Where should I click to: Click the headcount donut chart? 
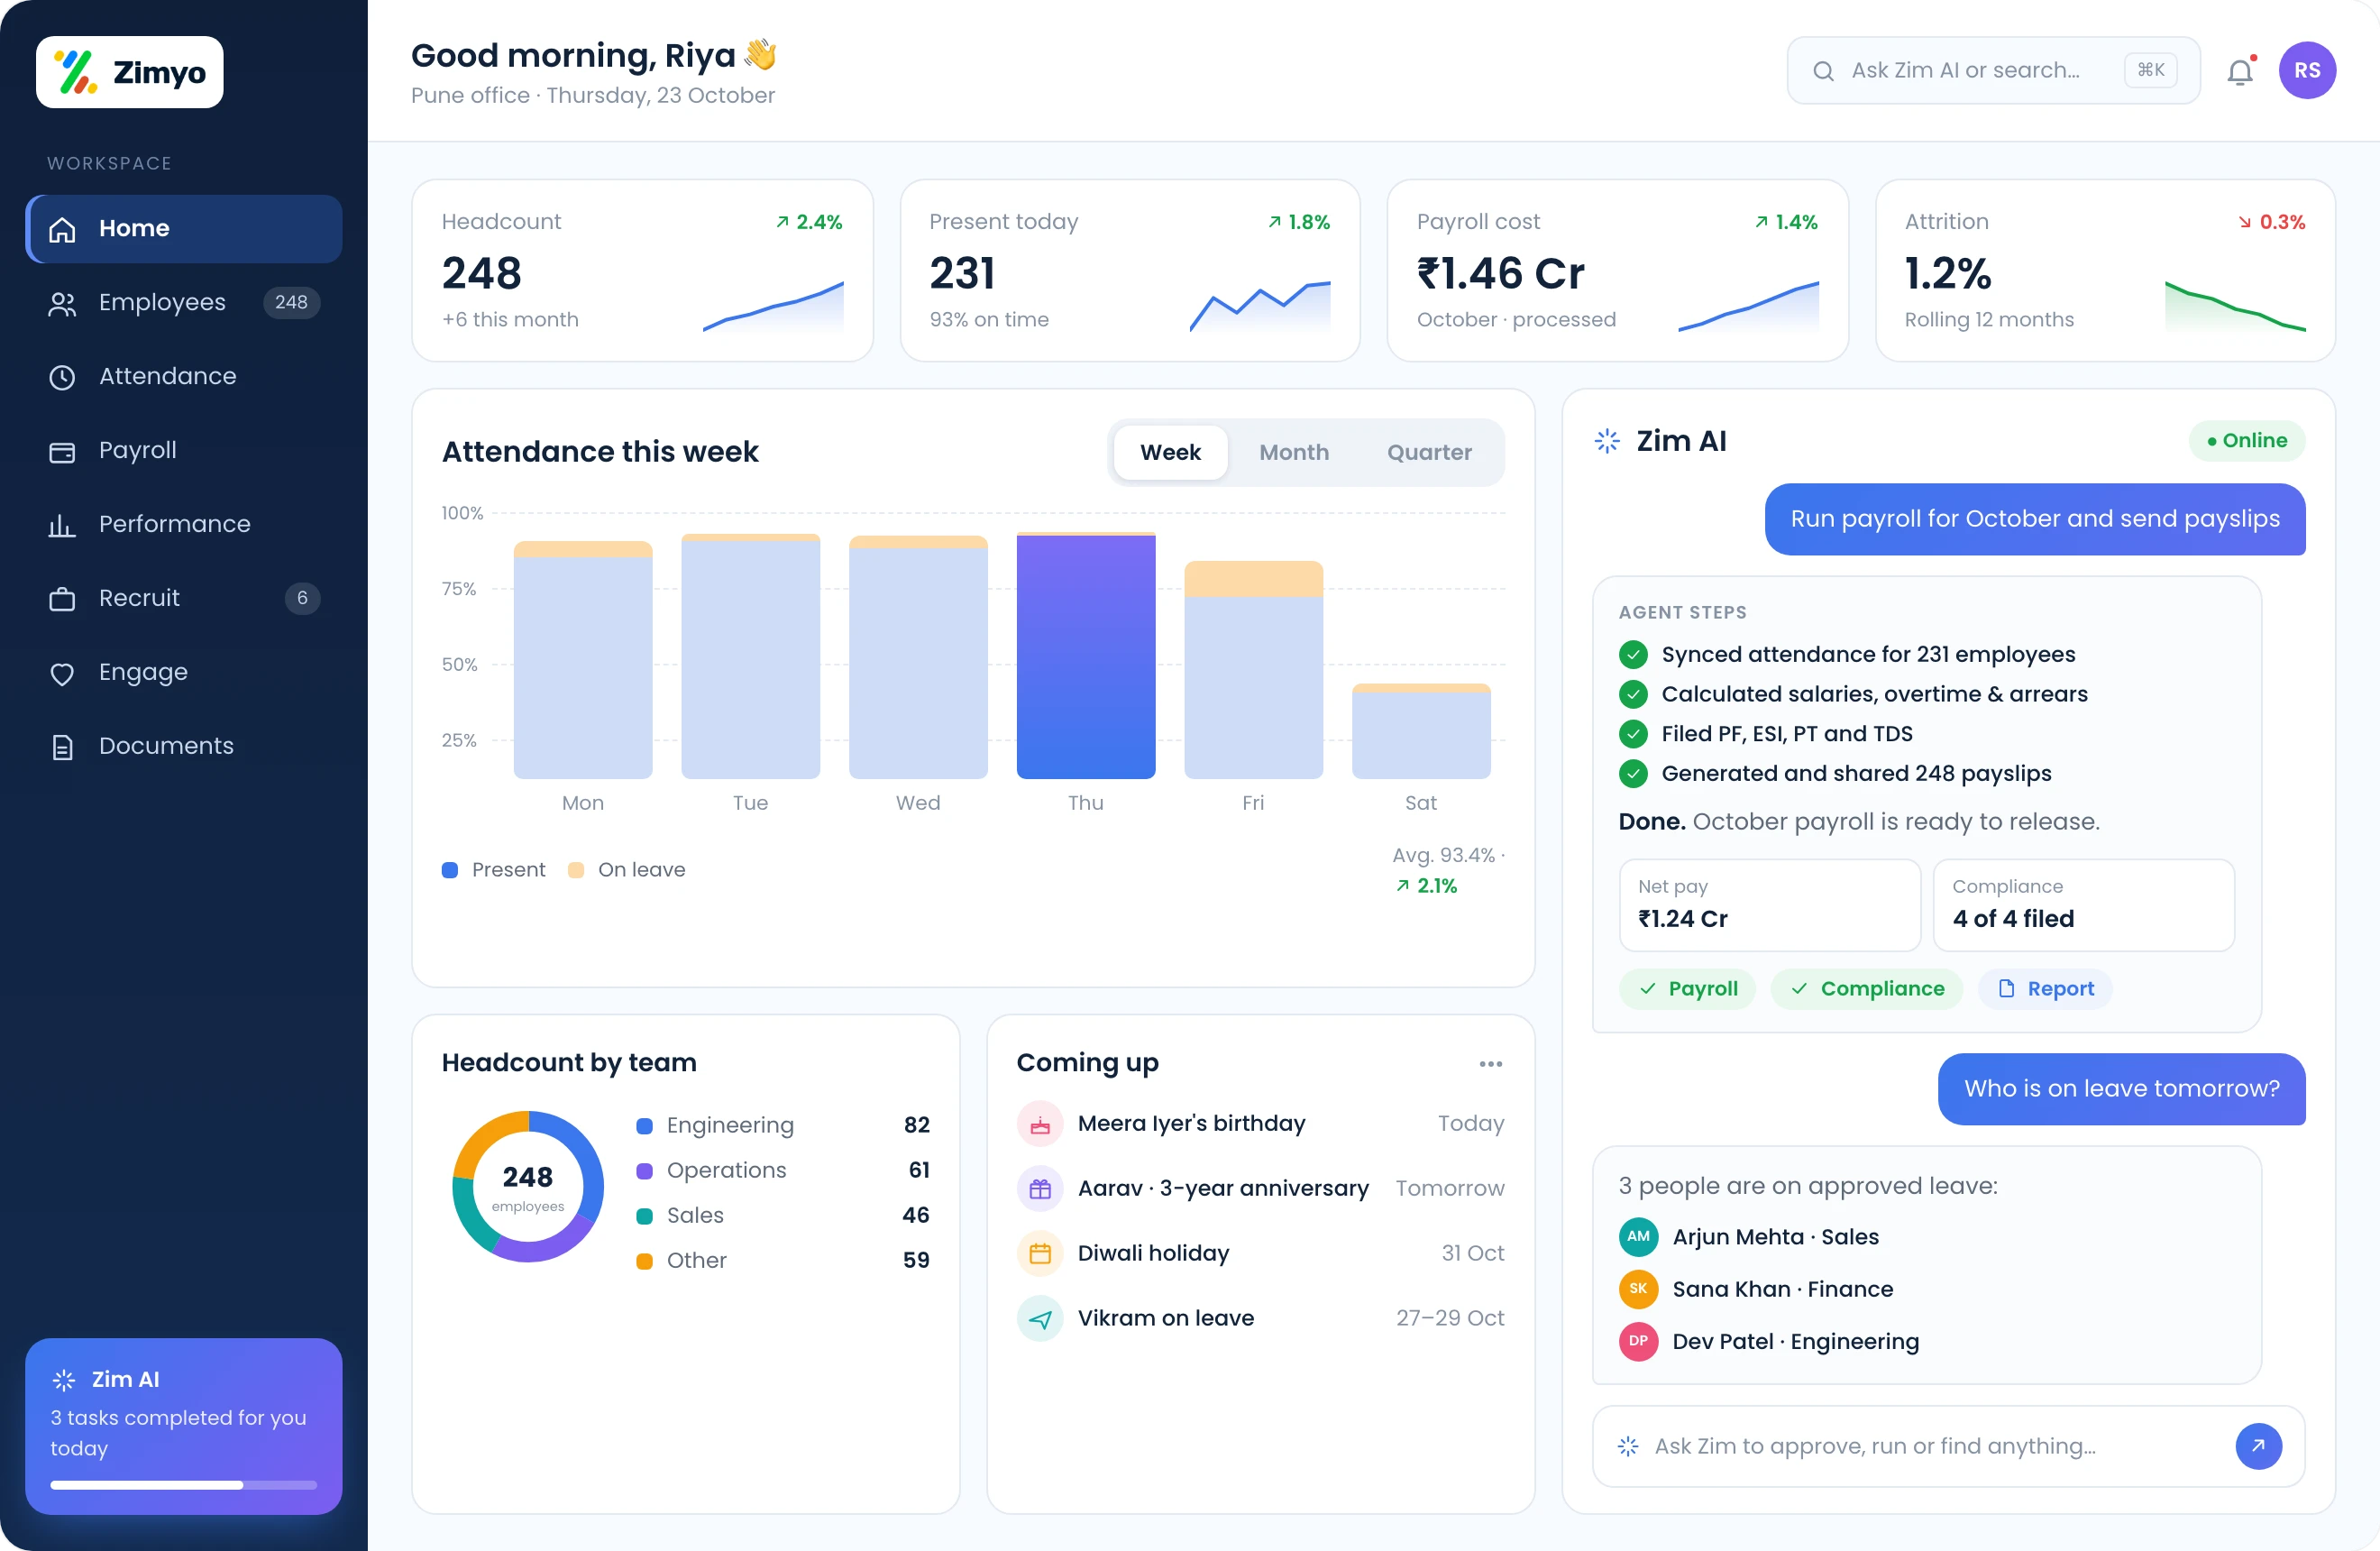pos(528,1187)
